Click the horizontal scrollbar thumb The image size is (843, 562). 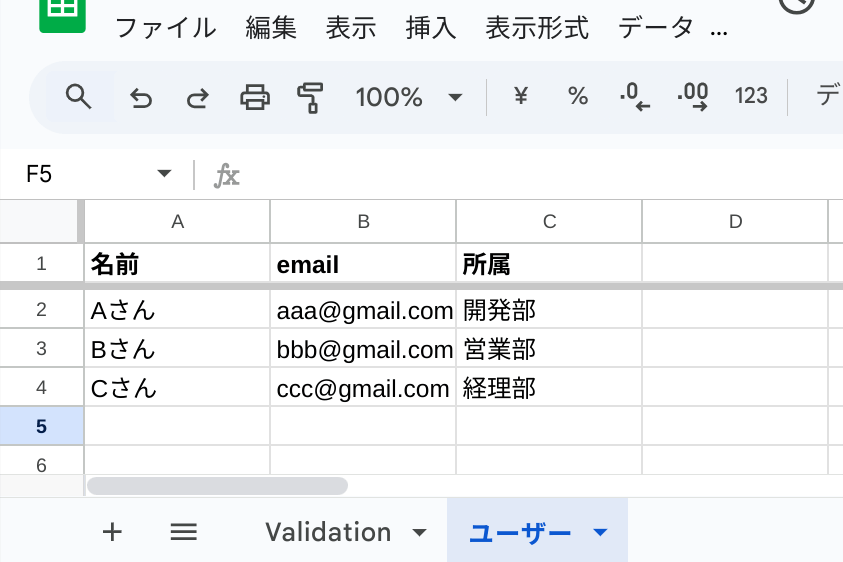(x=217, y=486)
